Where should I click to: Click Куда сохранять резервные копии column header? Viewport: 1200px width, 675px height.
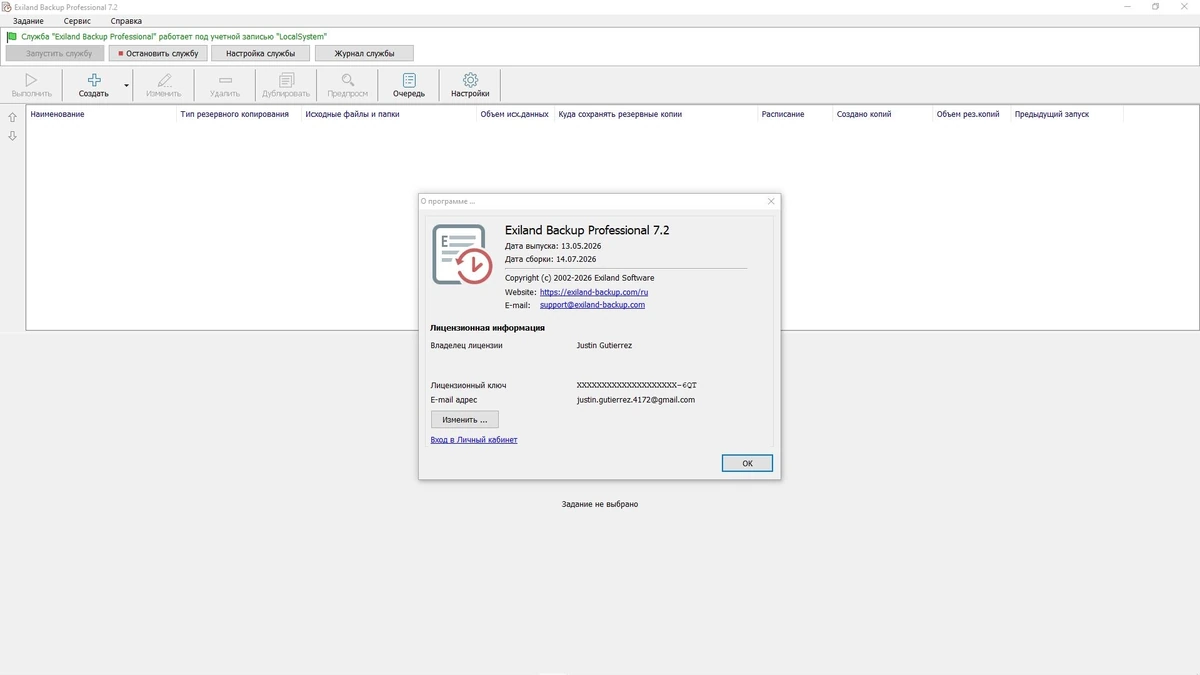656,114
